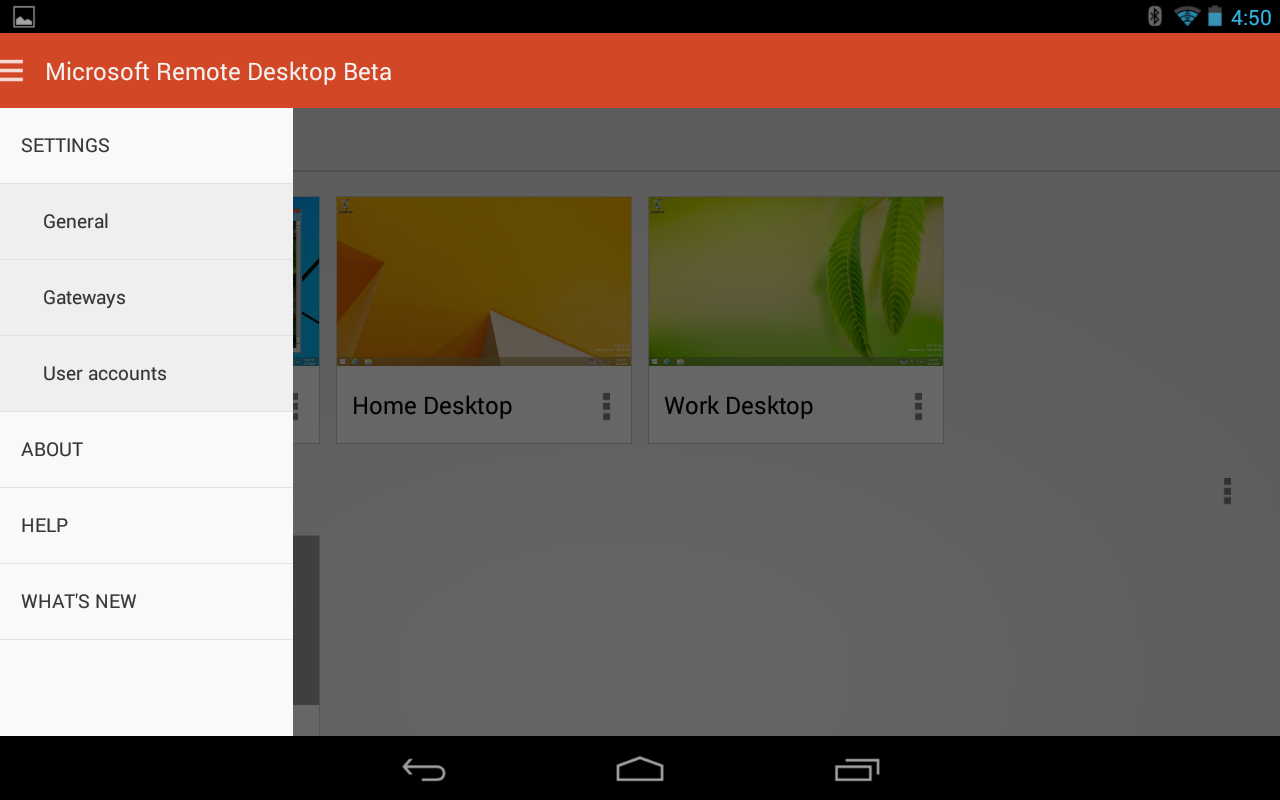Open the Work Desktop thumbnail
The image size is (1280, 800).
tap(796, 281)
